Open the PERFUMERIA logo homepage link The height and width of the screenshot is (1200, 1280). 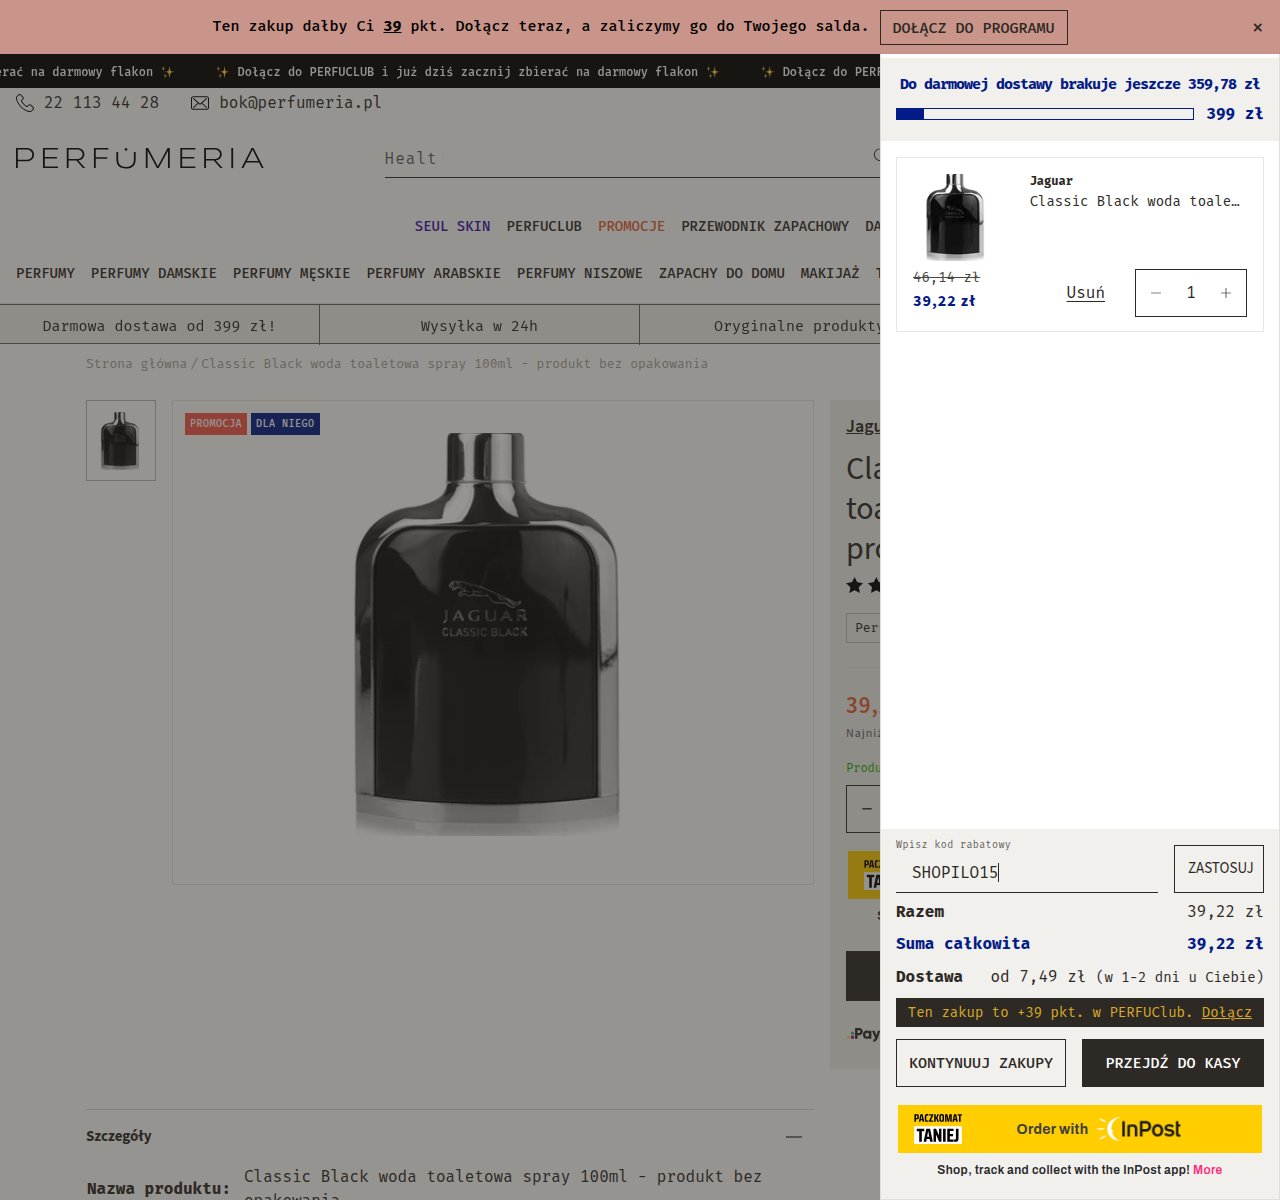click(140, 158)
